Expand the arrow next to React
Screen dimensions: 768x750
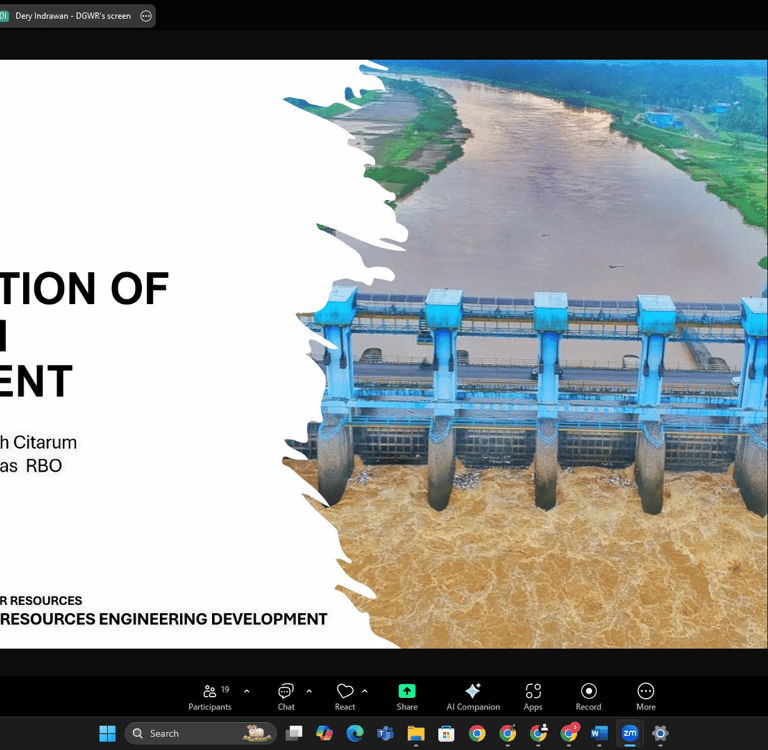[x=365, y=691]
